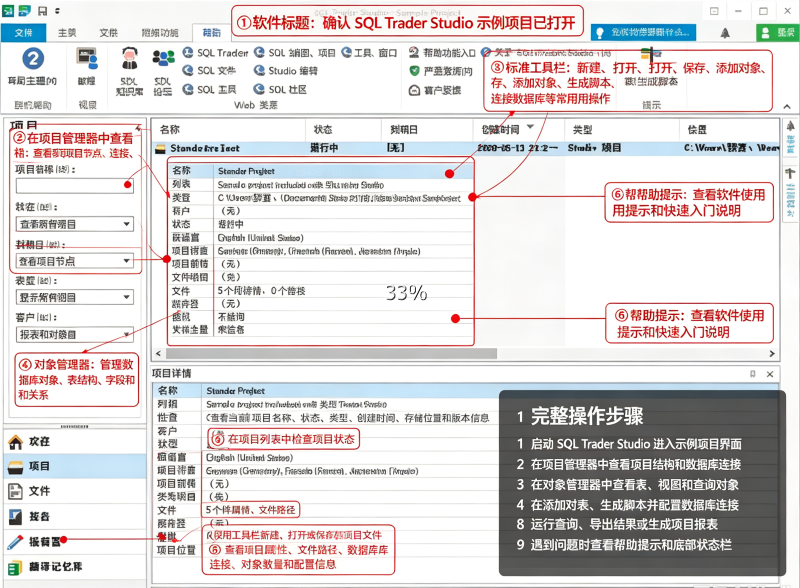Select the 帮助 ribbon tab
800x588 pixels.
pos(211,33)
